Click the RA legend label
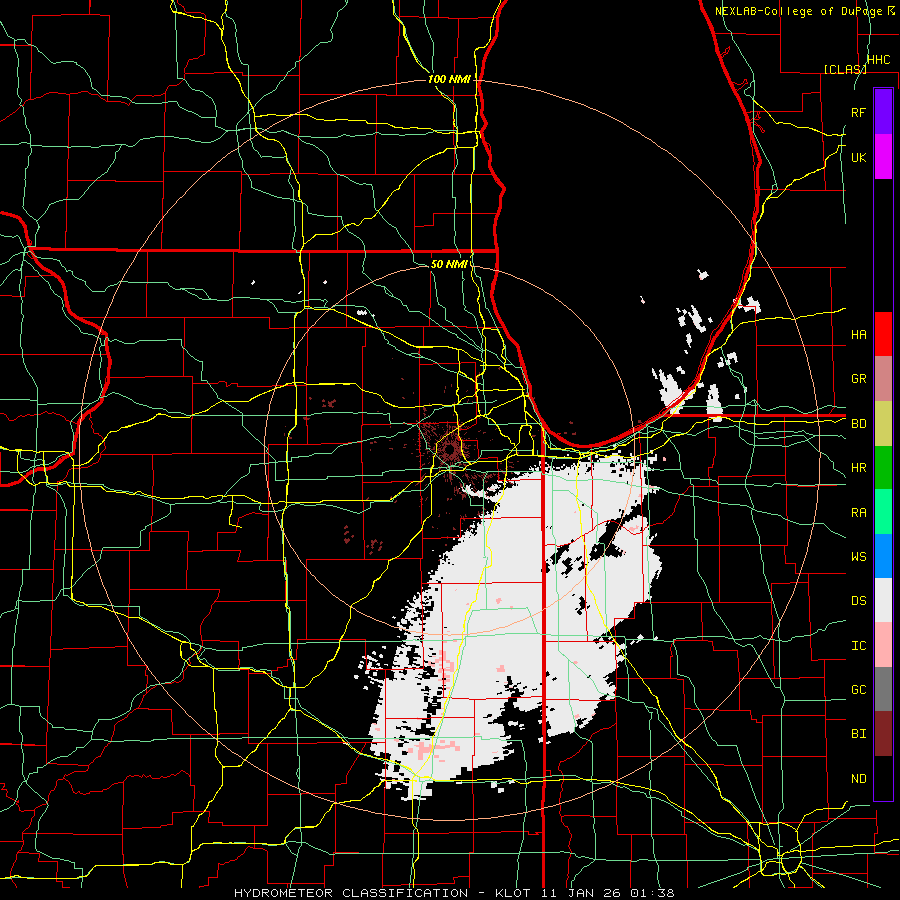 coord(858,513)
